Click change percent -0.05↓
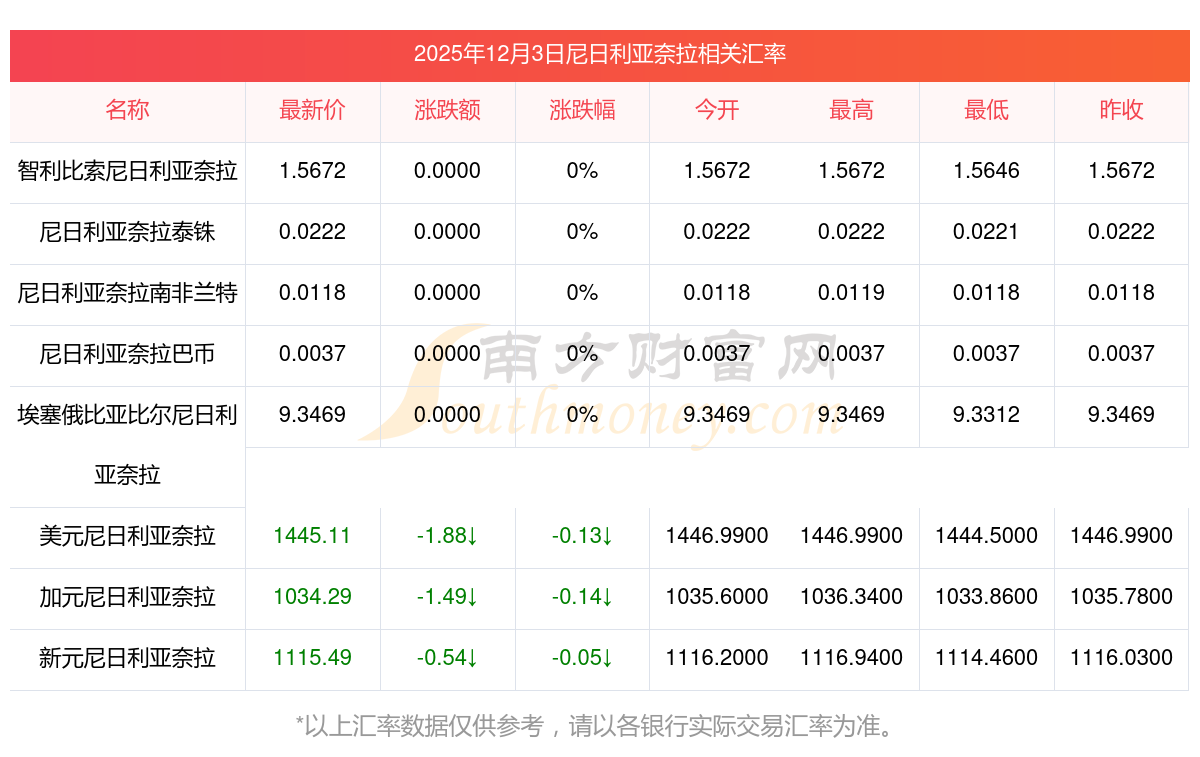 coord(582,658)
